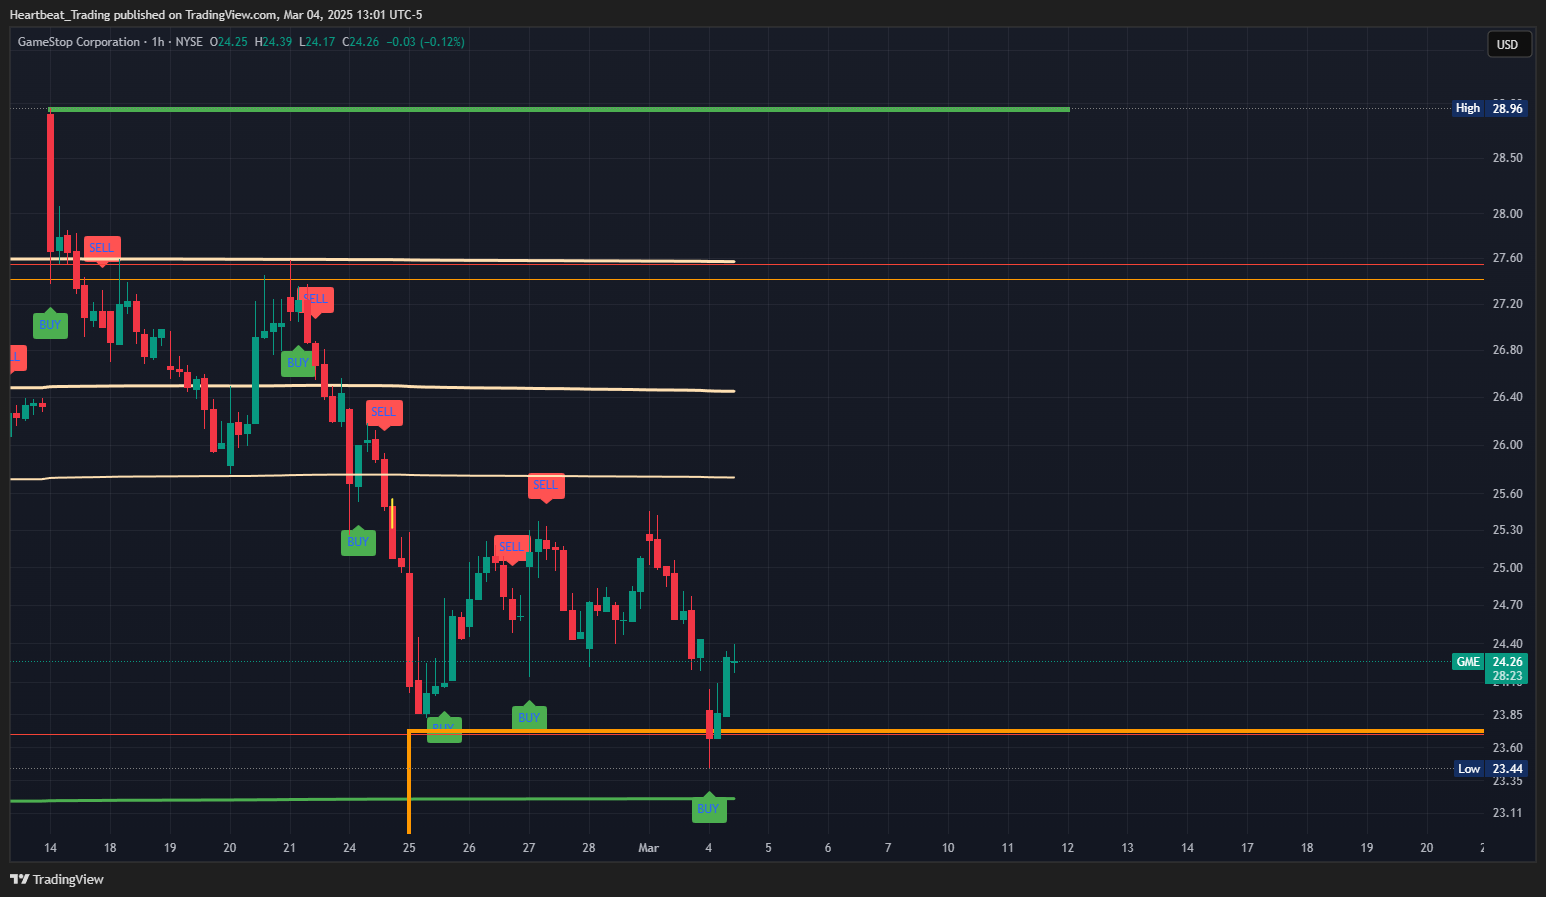Click the TradingView logo at the bottom

click(x=57, y=879)
